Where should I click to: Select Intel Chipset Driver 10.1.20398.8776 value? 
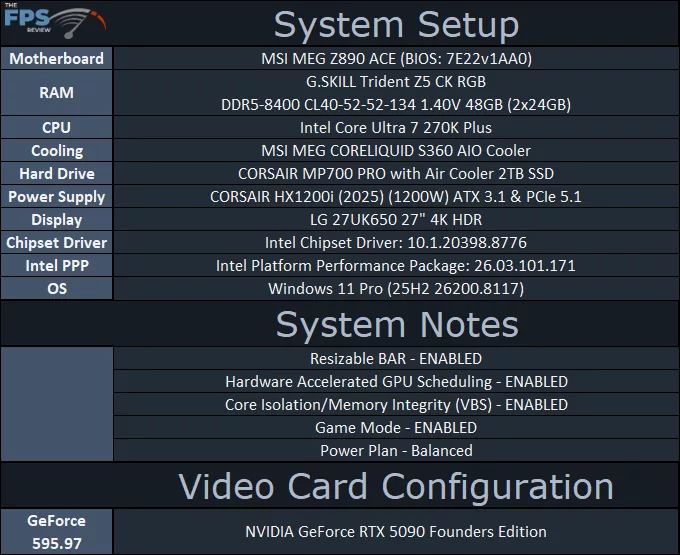coord(396,242)
